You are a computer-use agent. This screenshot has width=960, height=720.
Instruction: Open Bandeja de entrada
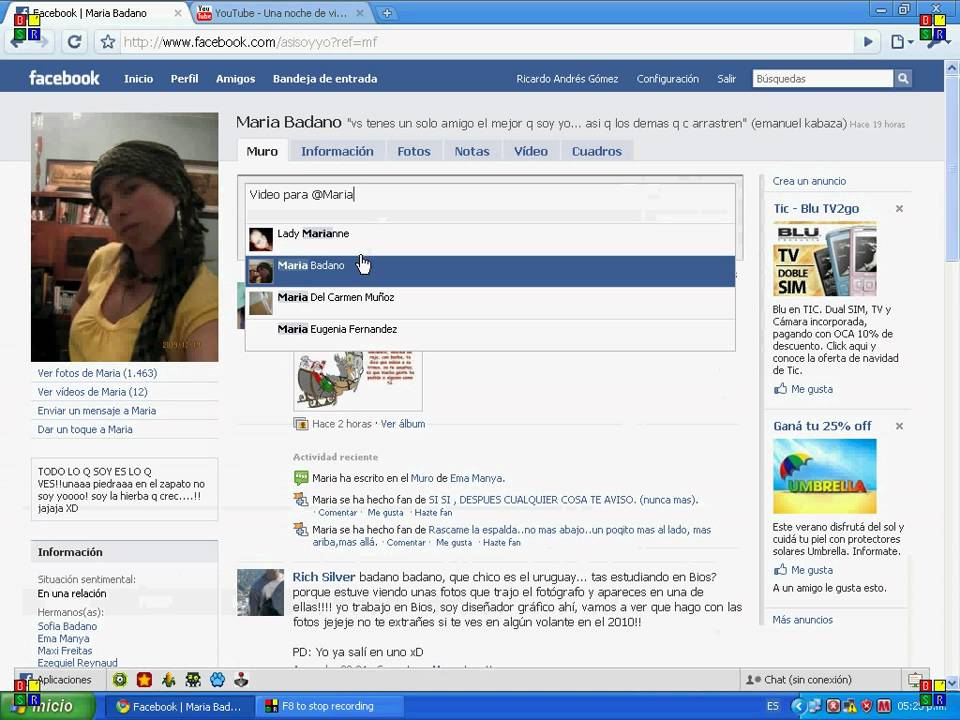325,78
